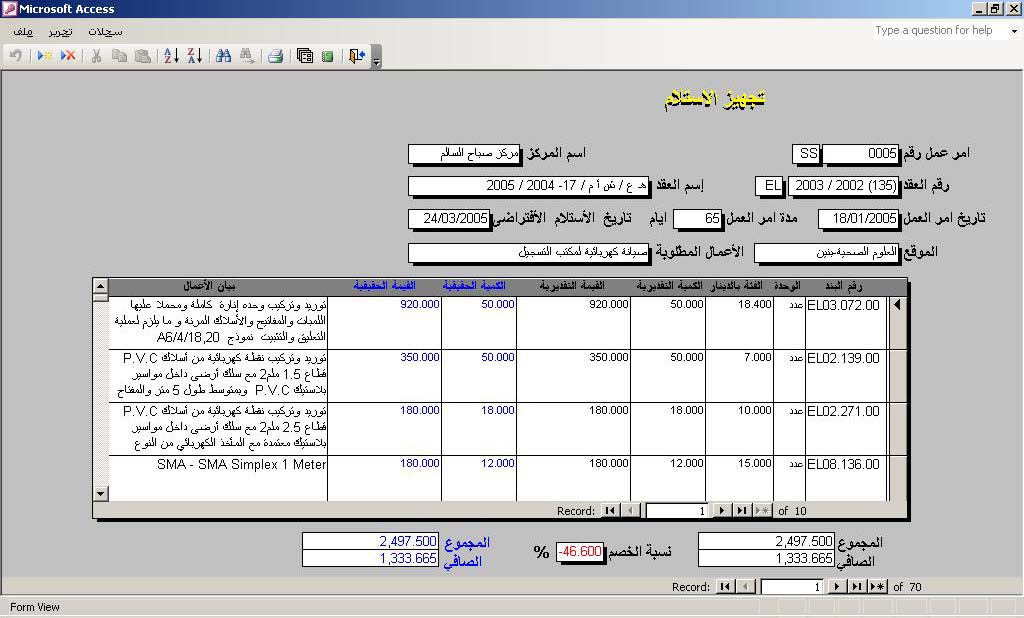Click the discount percentage field -46.600
The height and width of the screenshot is (618, 1024).
580,551
